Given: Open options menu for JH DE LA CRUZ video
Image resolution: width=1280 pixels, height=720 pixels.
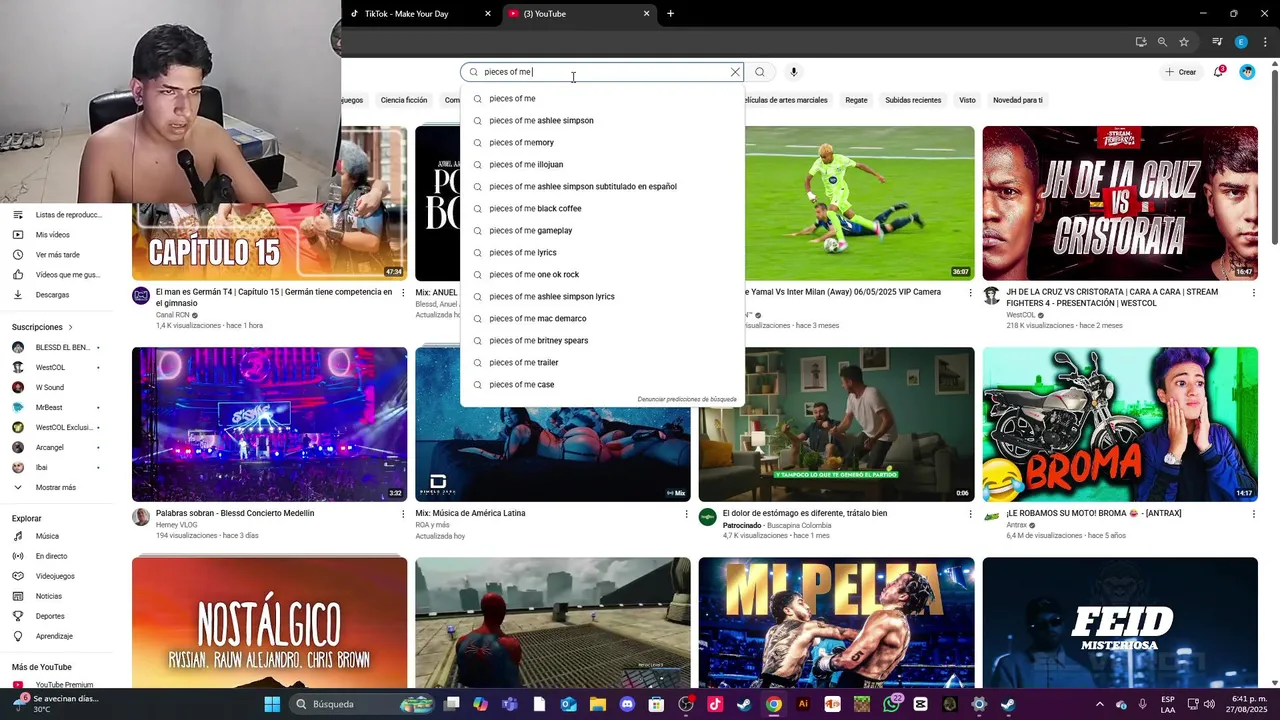Looking at the screenshot, I should 1254,293.
